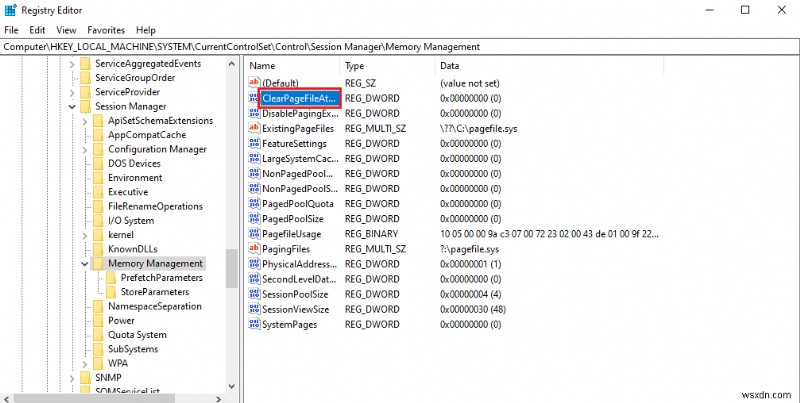Select the StoreParameters folder icon
Screen dimensions: 800x403
(111, 292)
